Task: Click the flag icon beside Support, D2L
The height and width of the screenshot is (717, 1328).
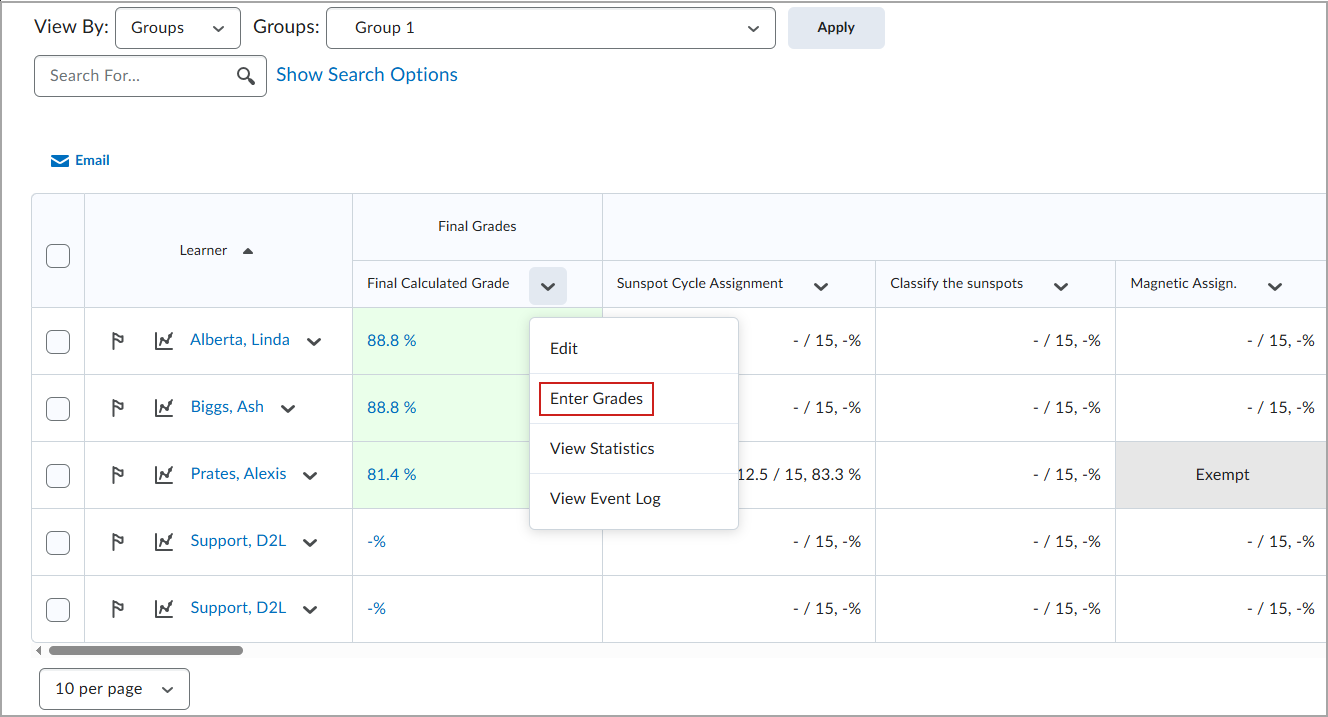Action: [118, 541]
